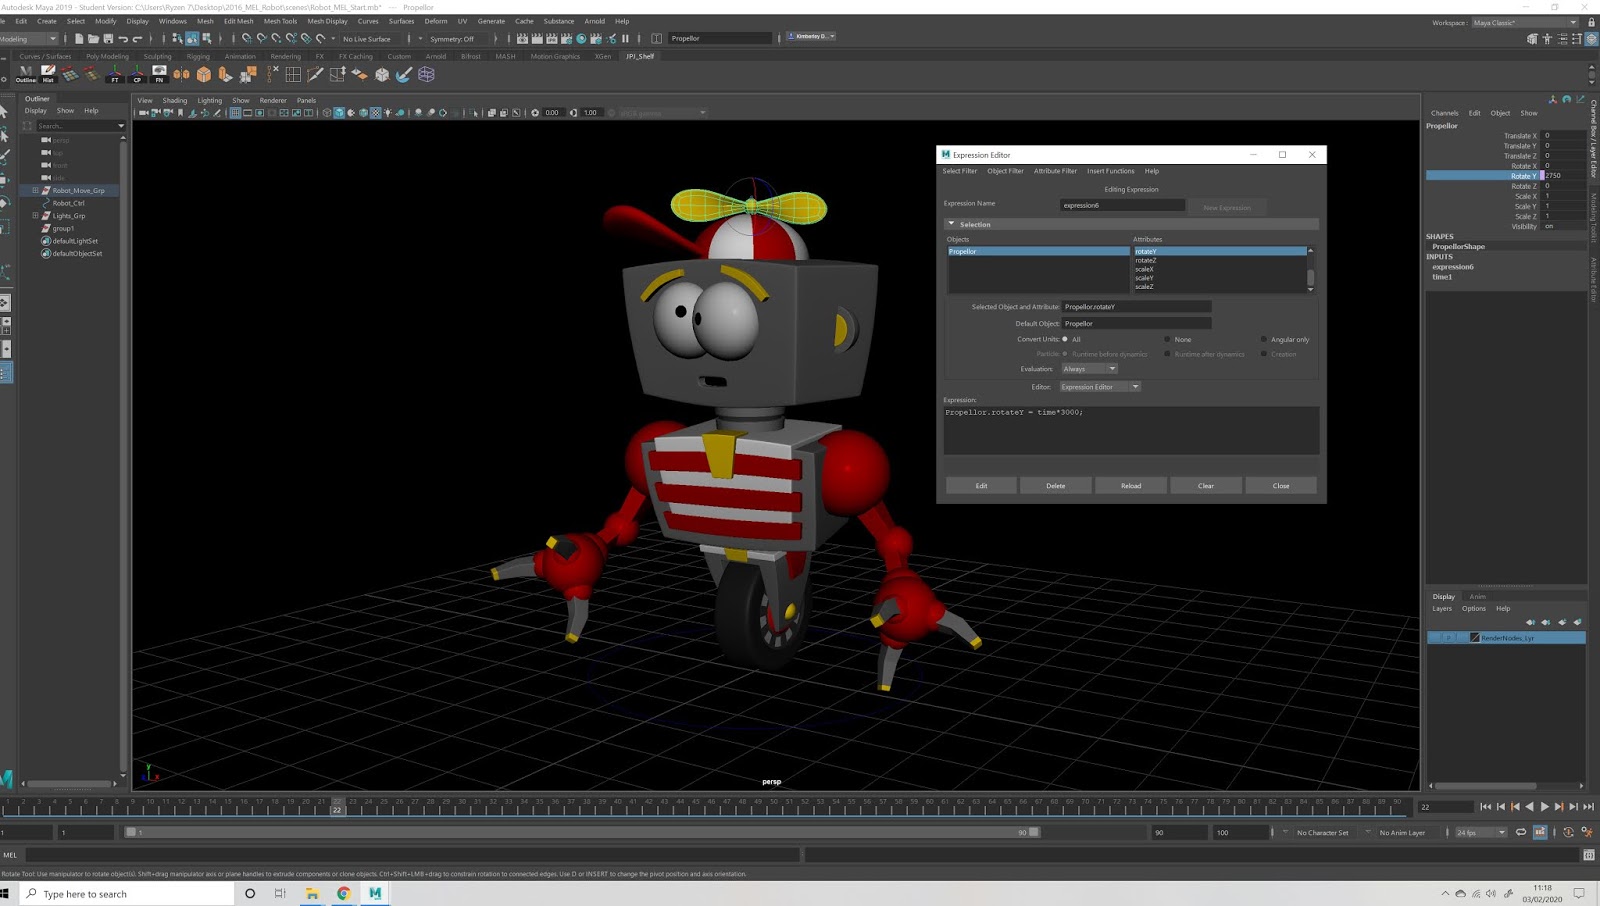Go to end of playback range
This screenshot has height=906, width=1600.
tap(1588, 807)
